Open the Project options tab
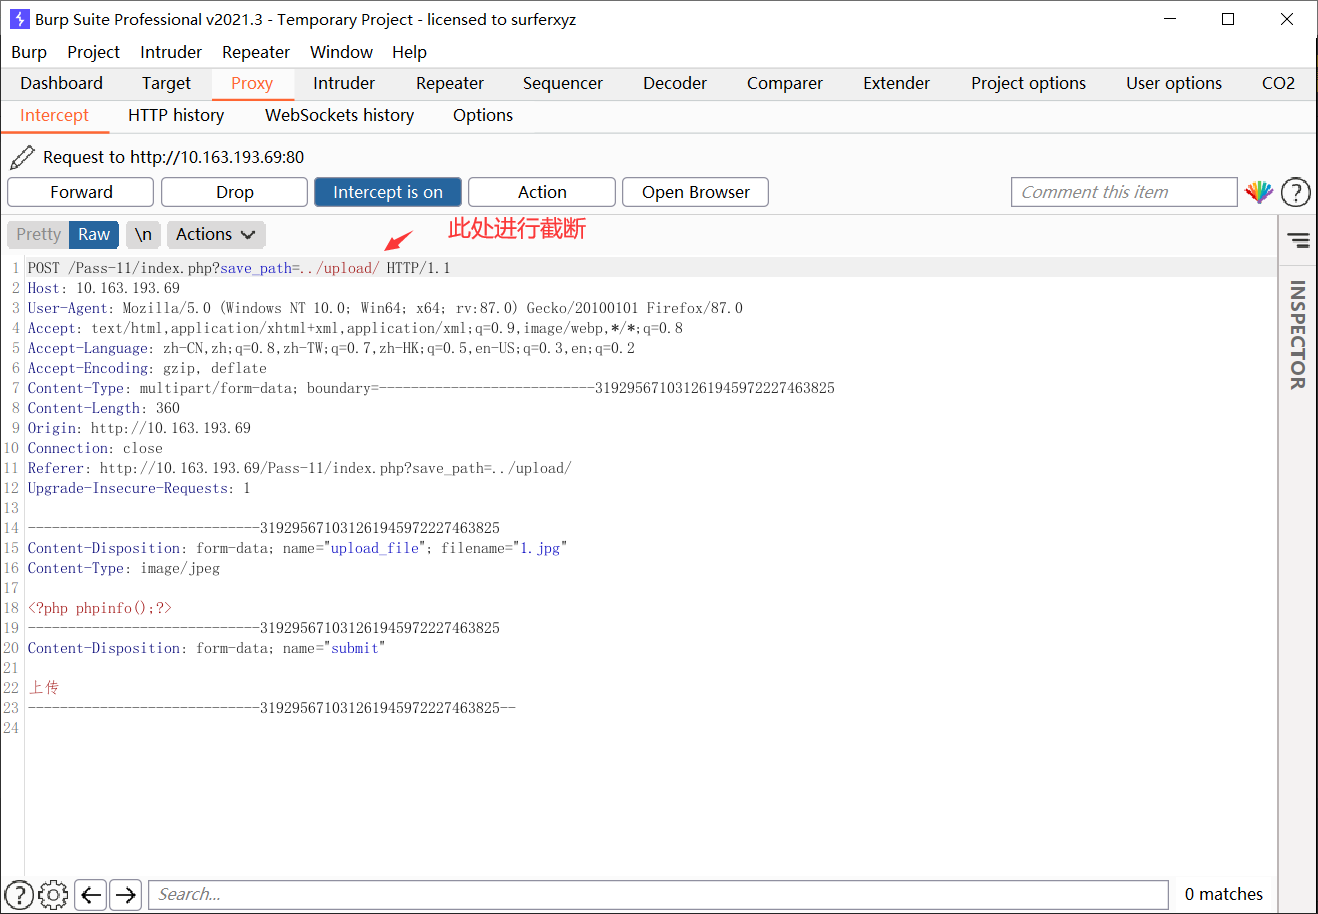1318x914 pixels. 1028,83
